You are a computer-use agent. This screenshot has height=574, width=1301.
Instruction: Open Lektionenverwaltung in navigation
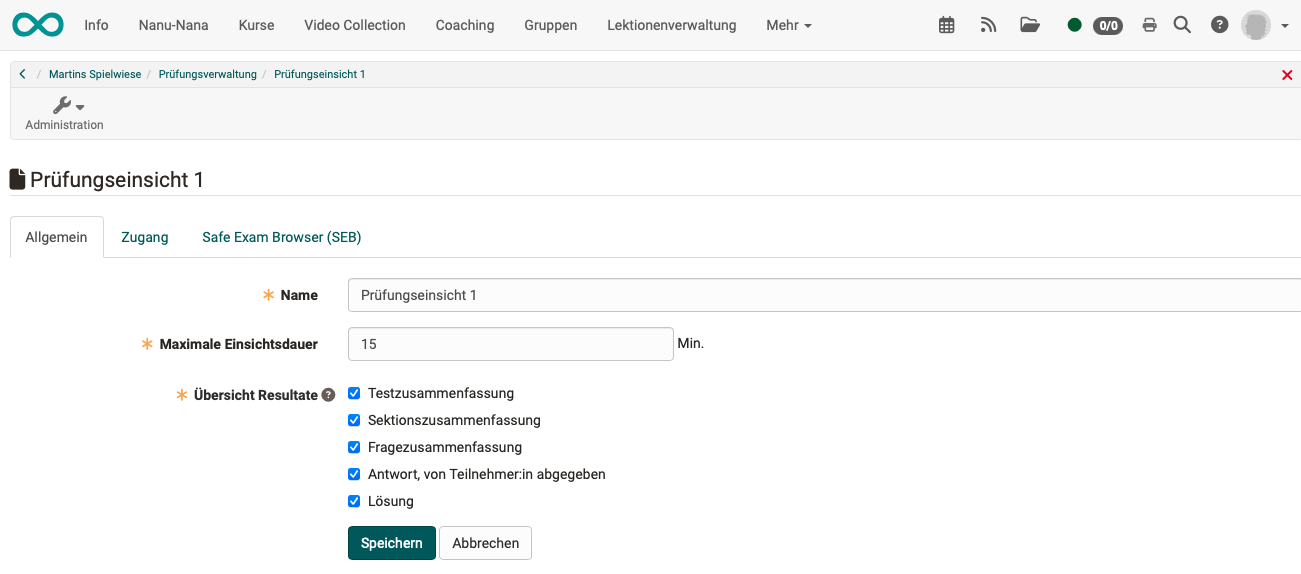[x=672, y=25]
